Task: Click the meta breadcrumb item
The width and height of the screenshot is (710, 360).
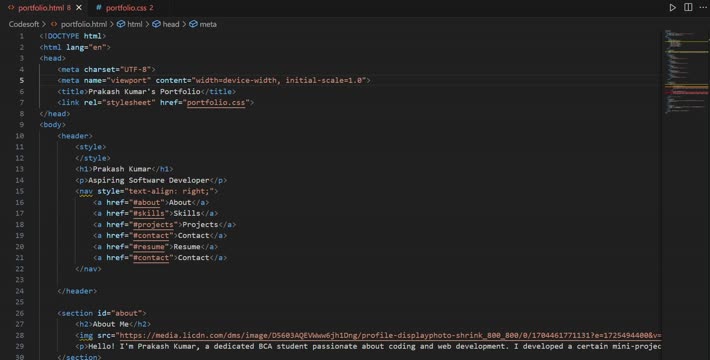Action: [203, 24]
